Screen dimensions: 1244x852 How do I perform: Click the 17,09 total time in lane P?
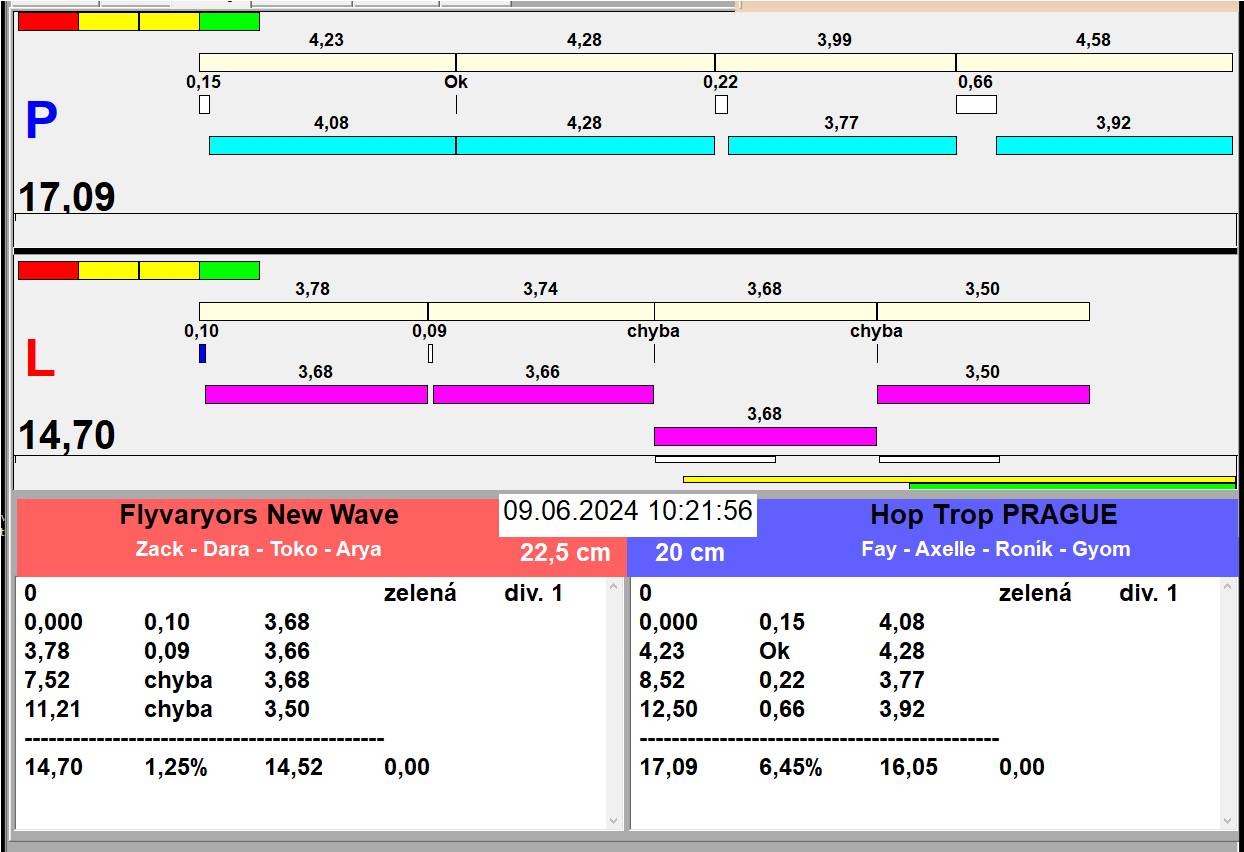point(67,196)
